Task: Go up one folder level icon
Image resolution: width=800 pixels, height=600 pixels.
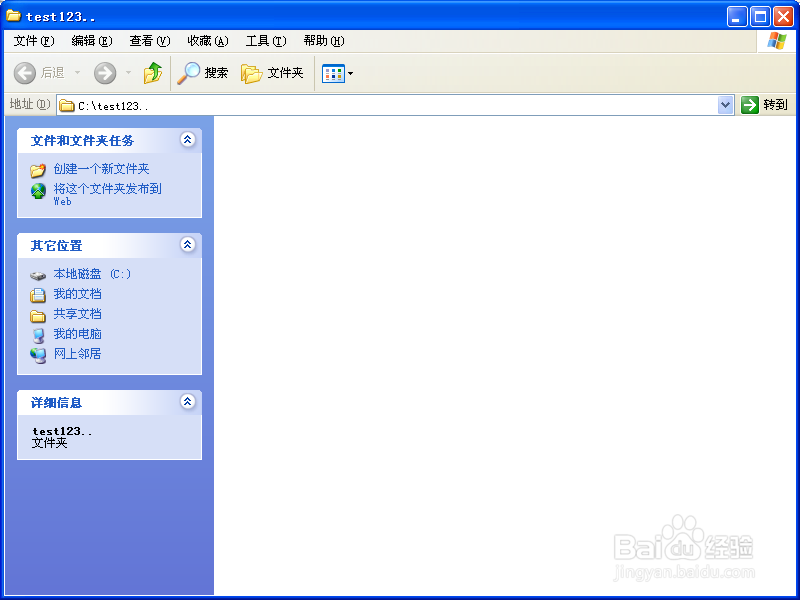Action: click(153, 73)
